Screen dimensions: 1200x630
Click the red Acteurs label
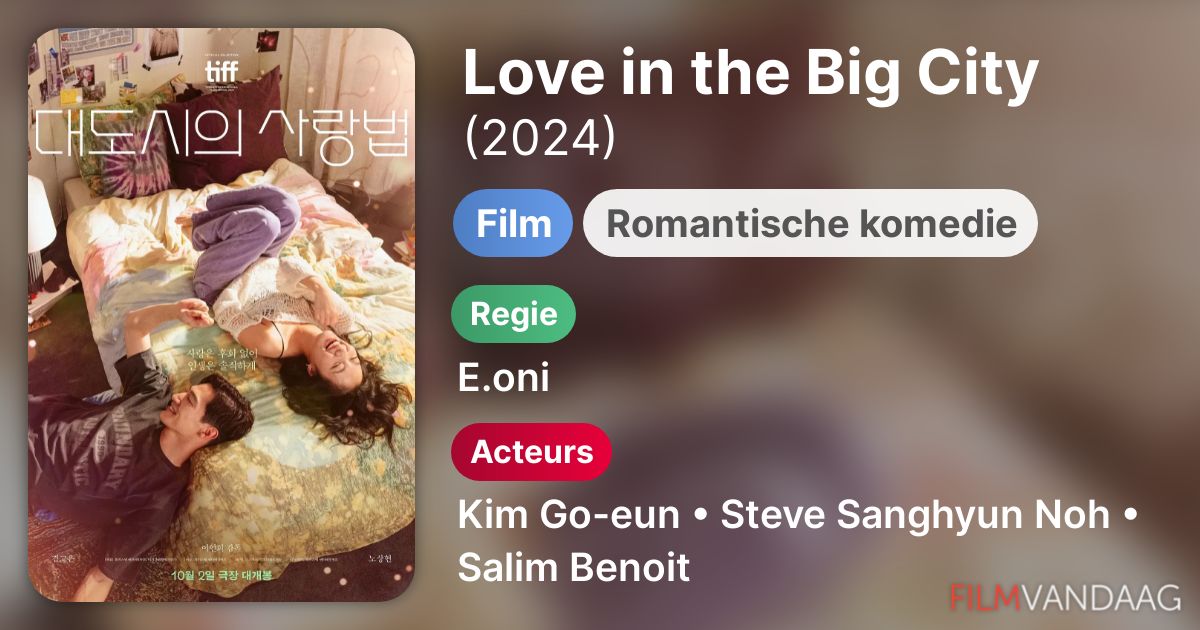(532, 452)
